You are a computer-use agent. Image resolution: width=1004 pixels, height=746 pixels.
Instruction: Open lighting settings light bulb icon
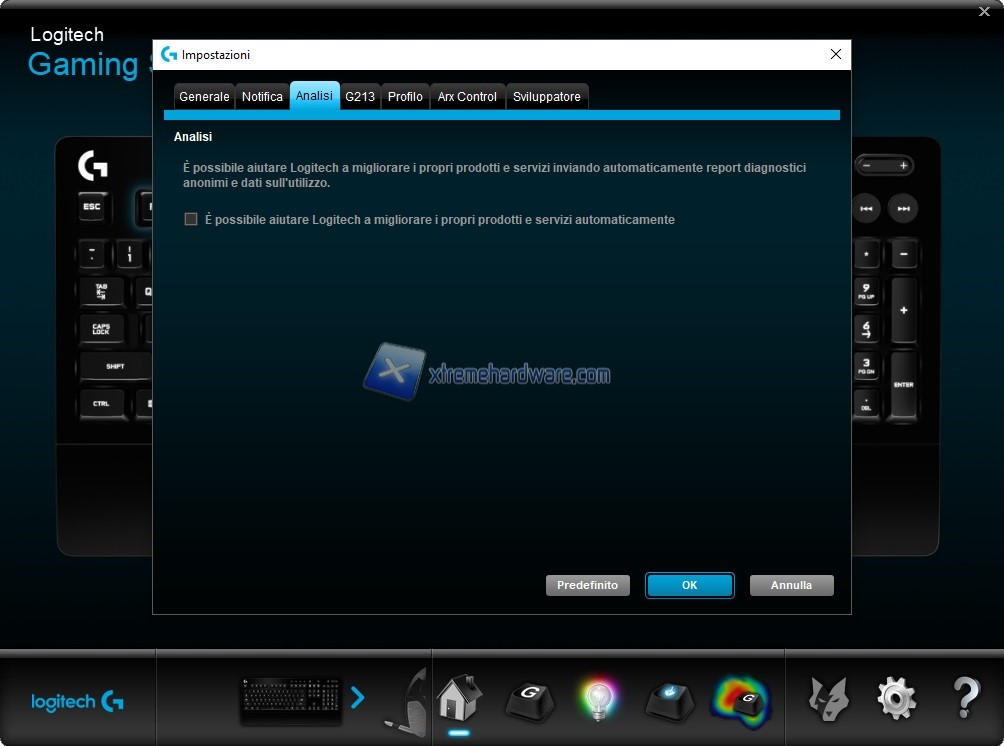(599, 698)
